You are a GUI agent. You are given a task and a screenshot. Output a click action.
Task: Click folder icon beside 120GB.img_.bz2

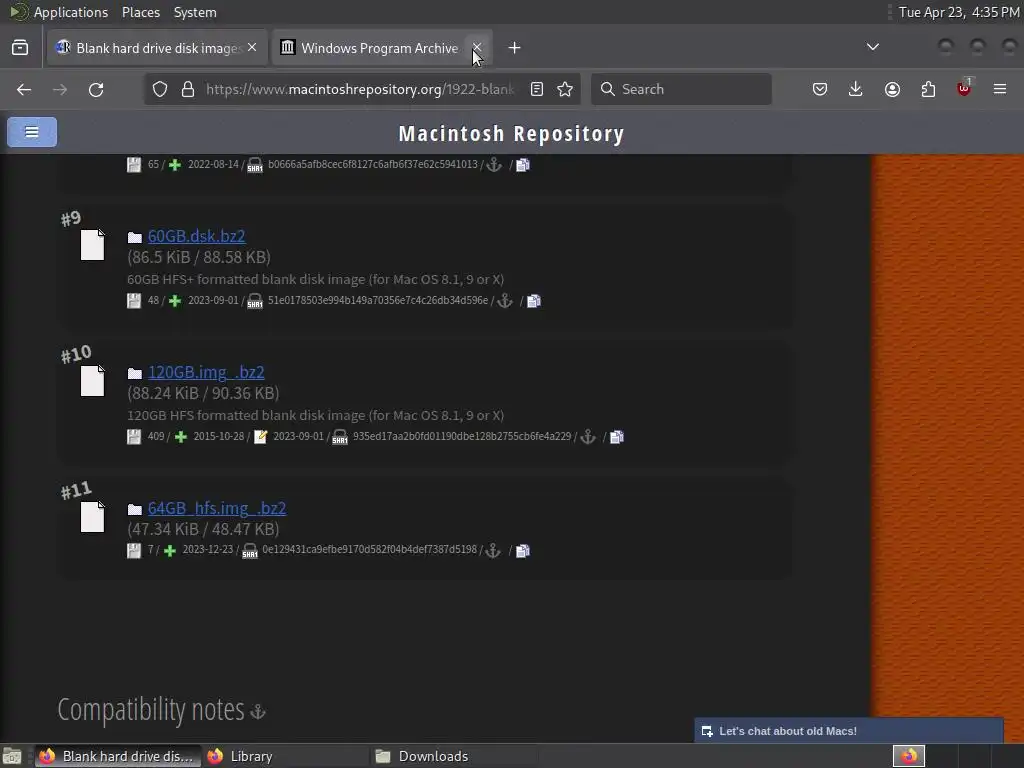(135, 373)
